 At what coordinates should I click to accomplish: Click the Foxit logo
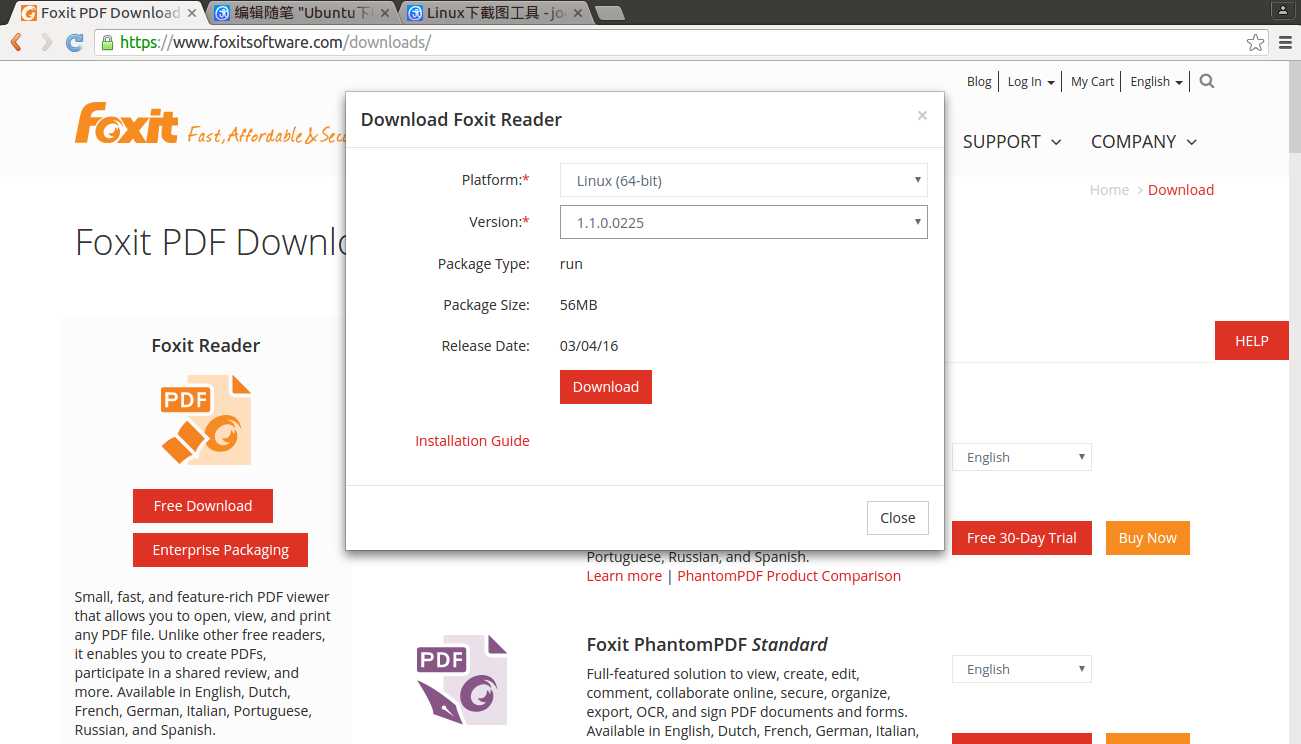126,123
